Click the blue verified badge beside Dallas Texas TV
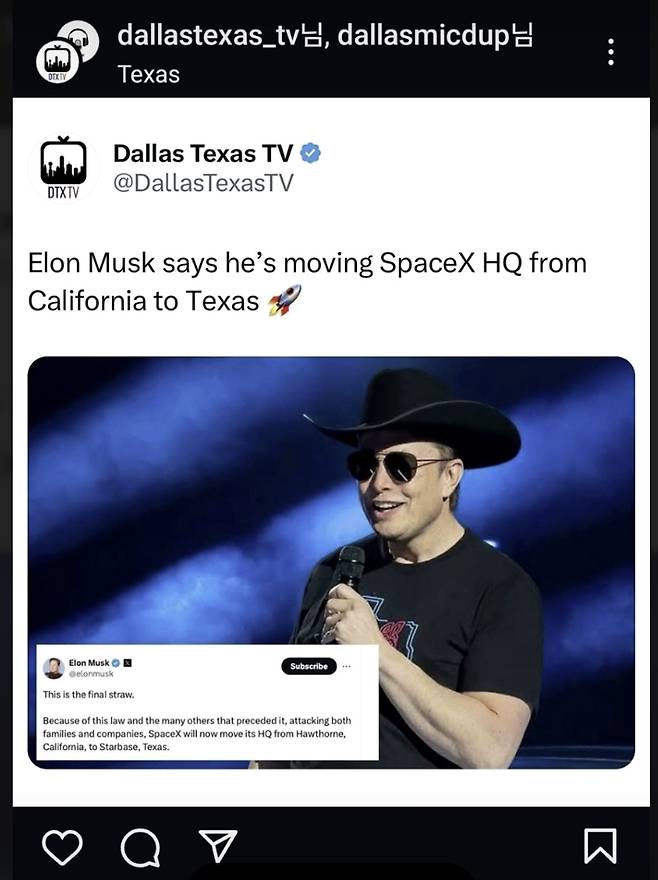The image size is (658, 880). click(x=310, y=153)
